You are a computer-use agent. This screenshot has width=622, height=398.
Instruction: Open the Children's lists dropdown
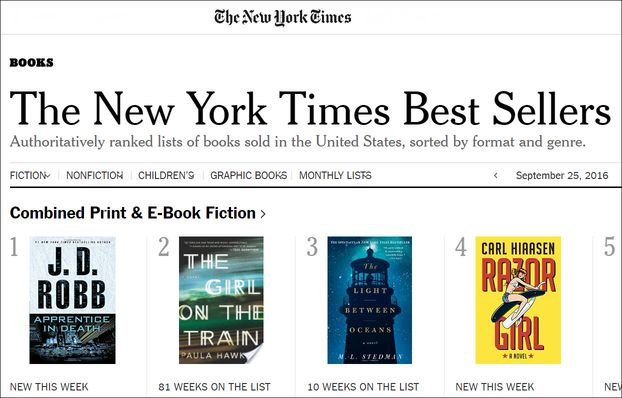[166, 175]
